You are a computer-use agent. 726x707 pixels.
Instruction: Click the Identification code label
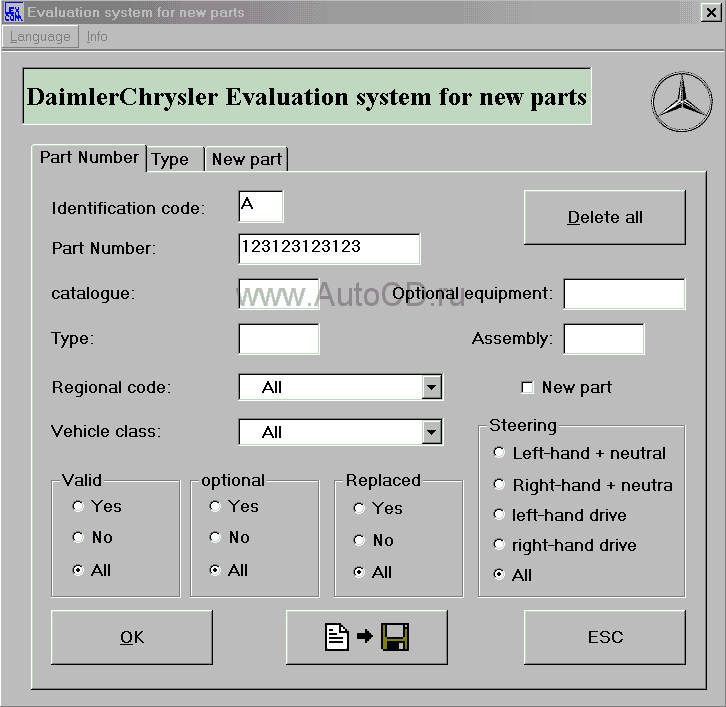coord(128,208)
